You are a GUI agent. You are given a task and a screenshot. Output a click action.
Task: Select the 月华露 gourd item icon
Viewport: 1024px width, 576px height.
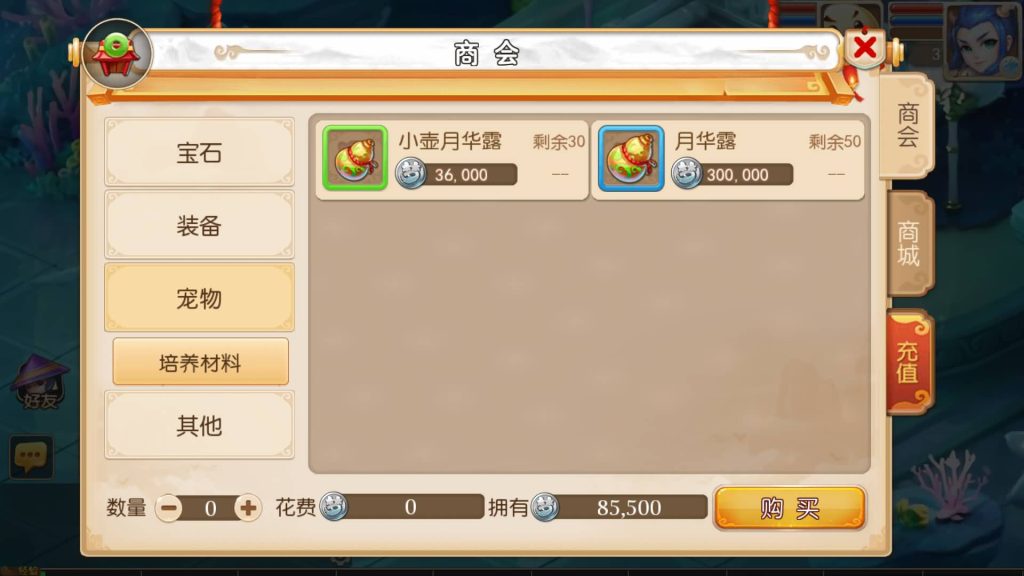click(x=631, y=158)
